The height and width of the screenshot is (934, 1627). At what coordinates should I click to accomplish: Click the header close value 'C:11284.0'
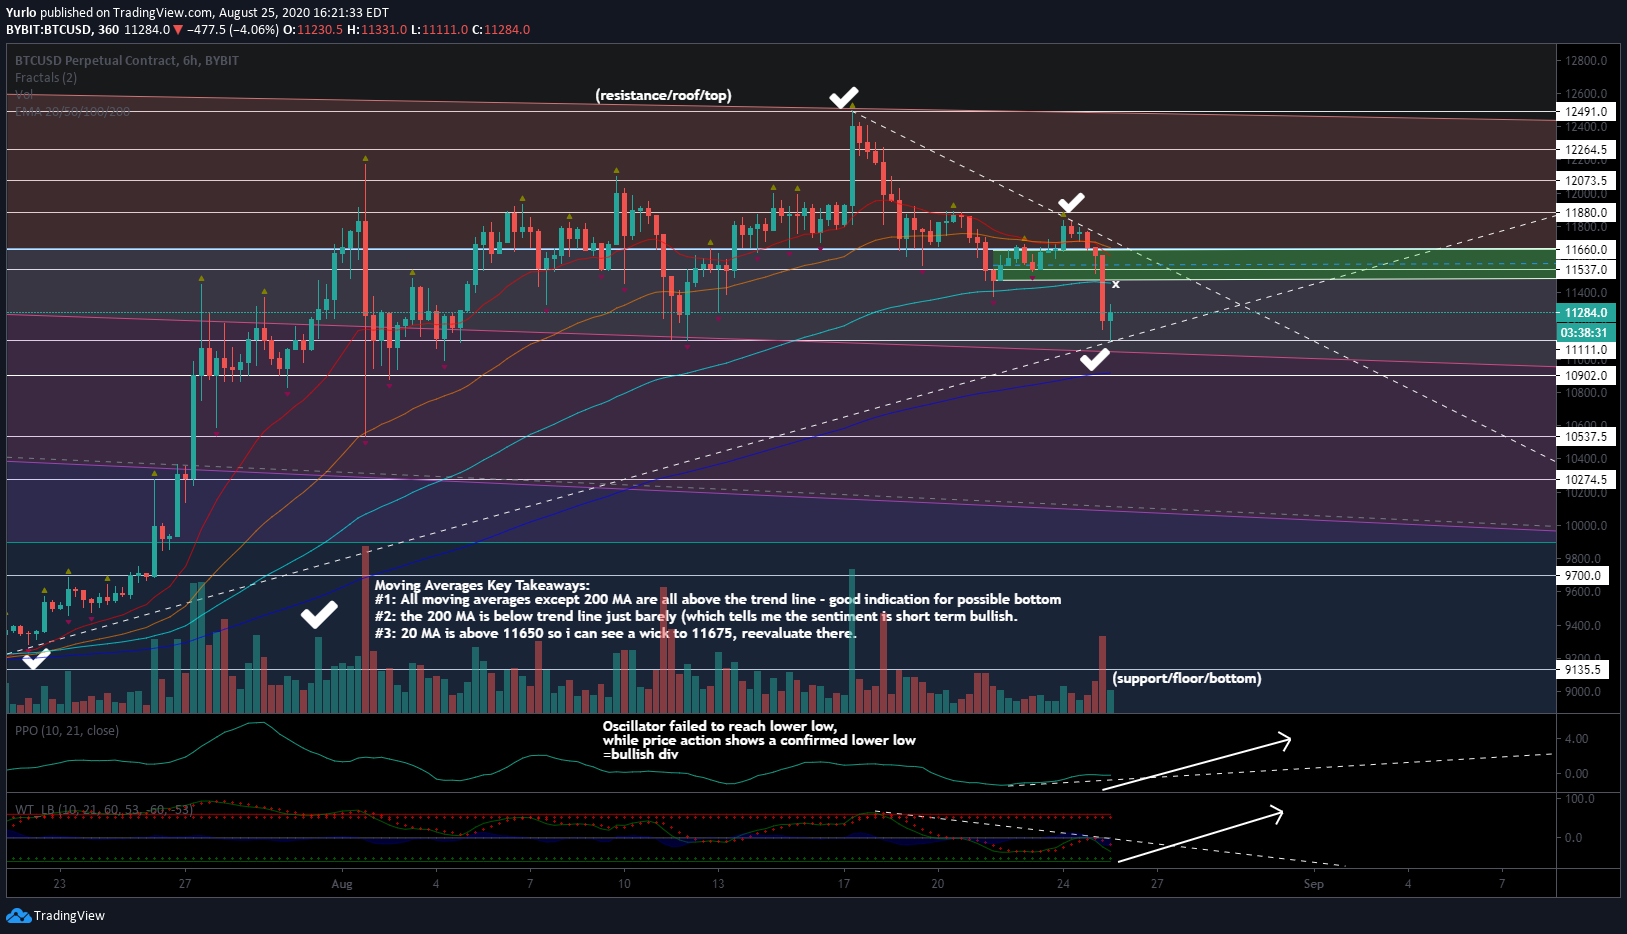[501, 30]
